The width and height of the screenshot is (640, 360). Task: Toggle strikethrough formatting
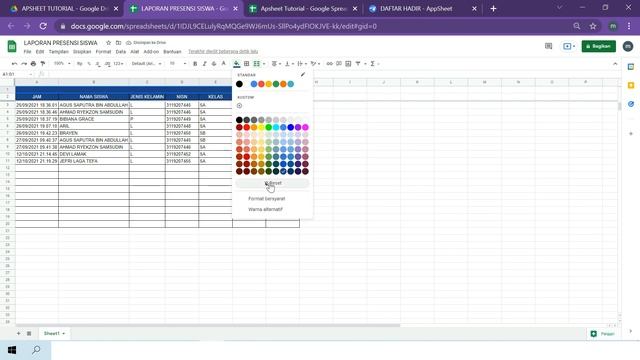pos(214,64)
